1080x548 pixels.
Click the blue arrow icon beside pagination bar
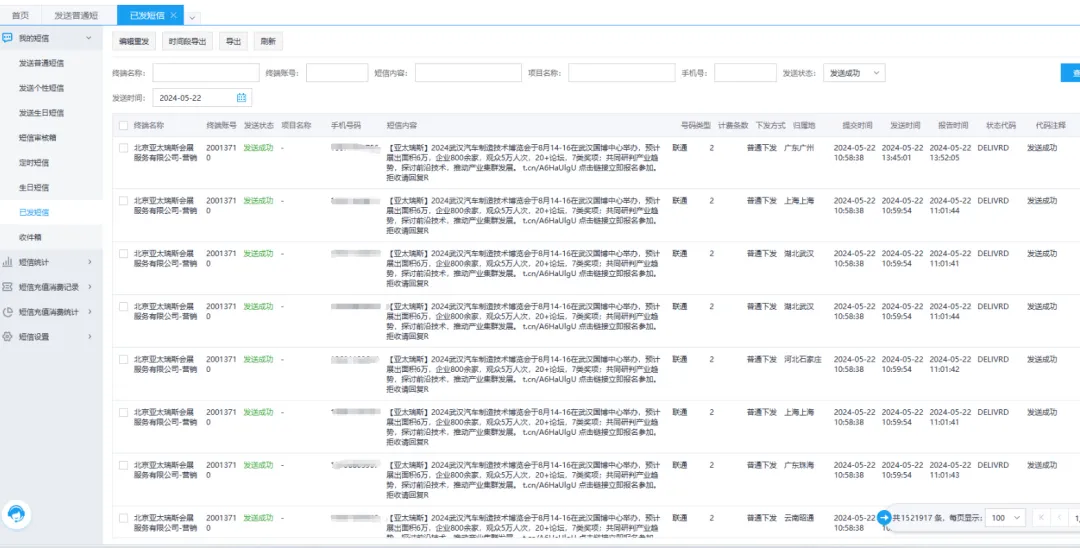click(884, 517)
